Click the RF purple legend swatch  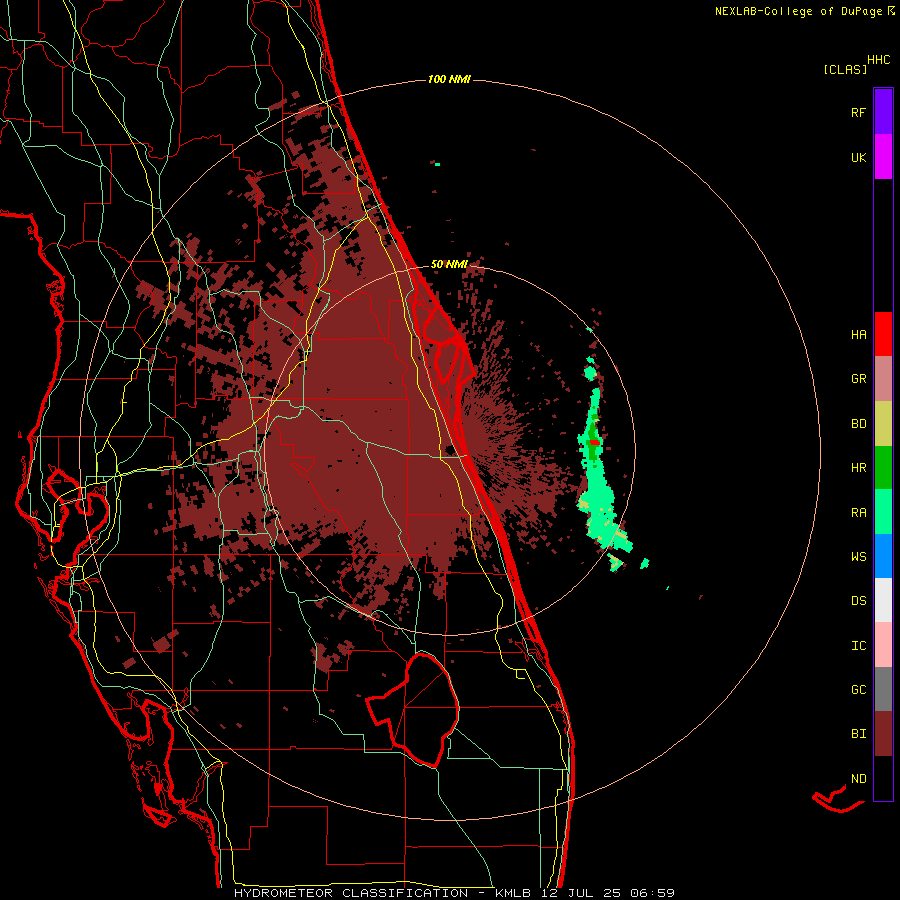click(883, 112)
